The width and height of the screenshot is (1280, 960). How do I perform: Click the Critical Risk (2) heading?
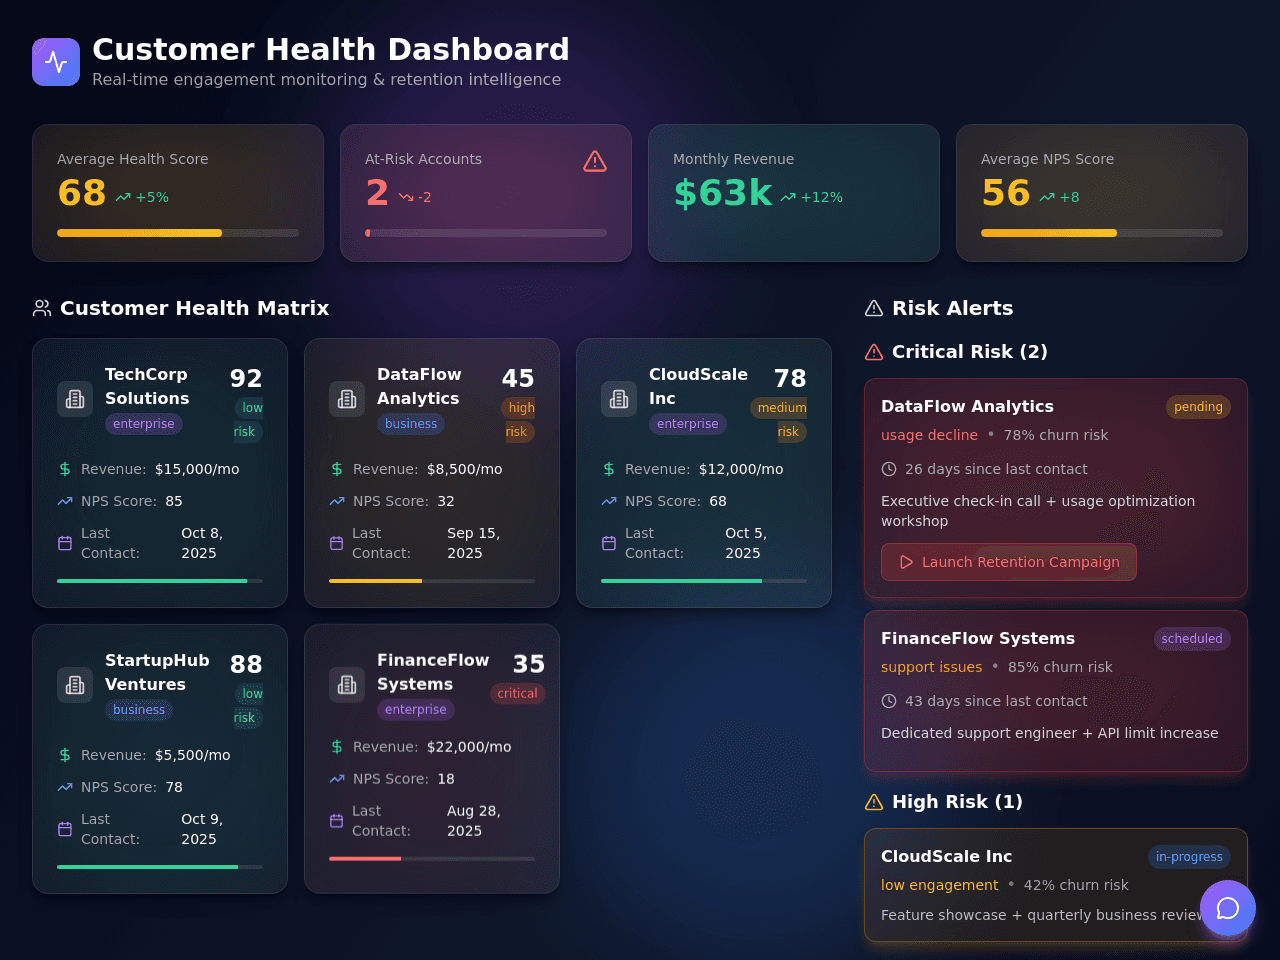coord(970,352)
